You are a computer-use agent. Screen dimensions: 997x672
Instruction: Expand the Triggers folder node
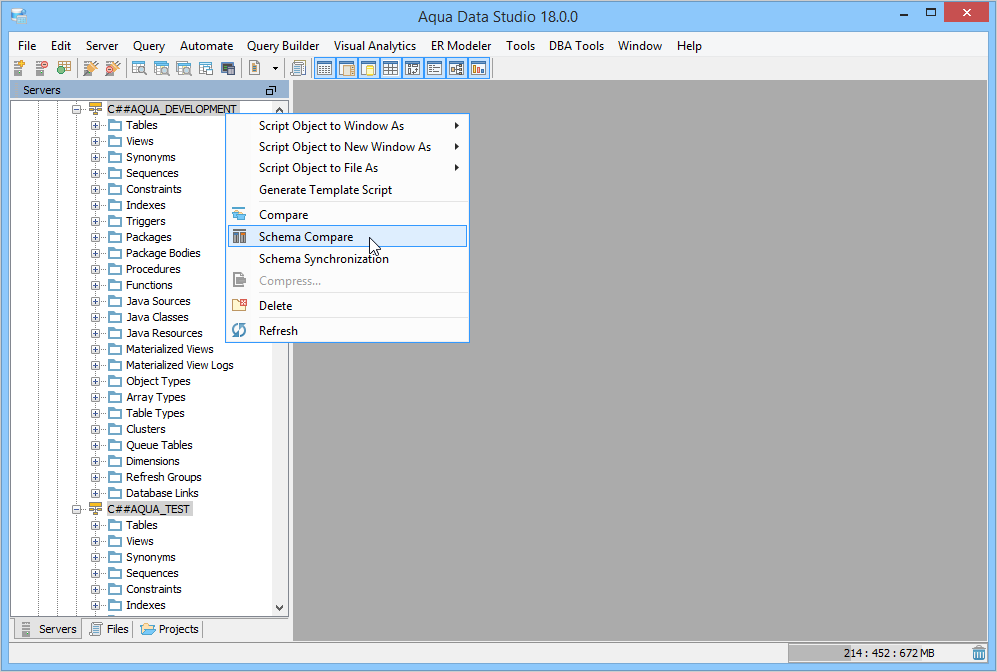(95, 221)
